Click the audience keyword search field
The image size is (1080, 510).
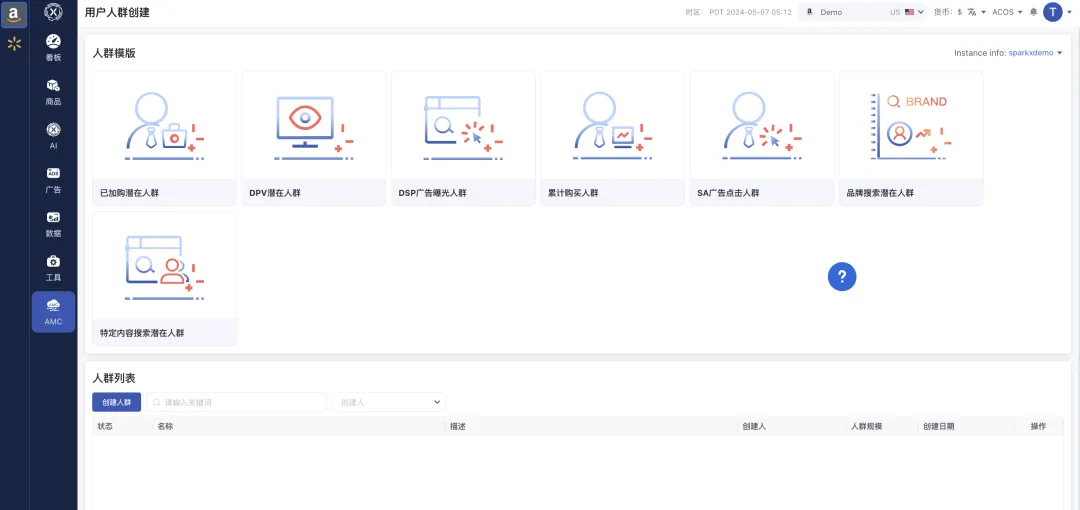[238, 402]
